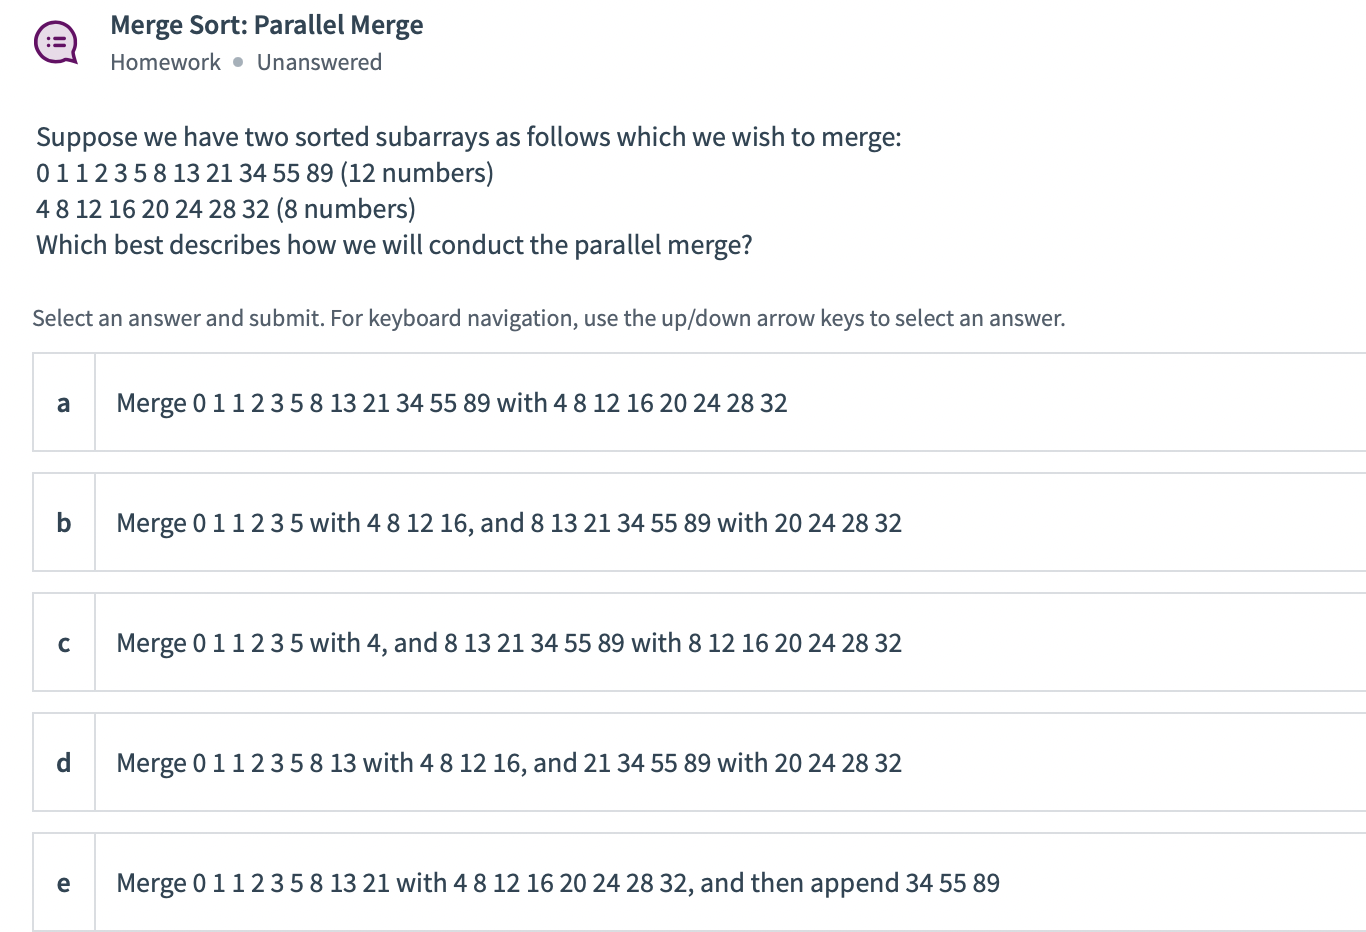
Task: Click the answer starting 'Merge 0 1 1 2 3 5 with 4'
Action: pos(508,642)
